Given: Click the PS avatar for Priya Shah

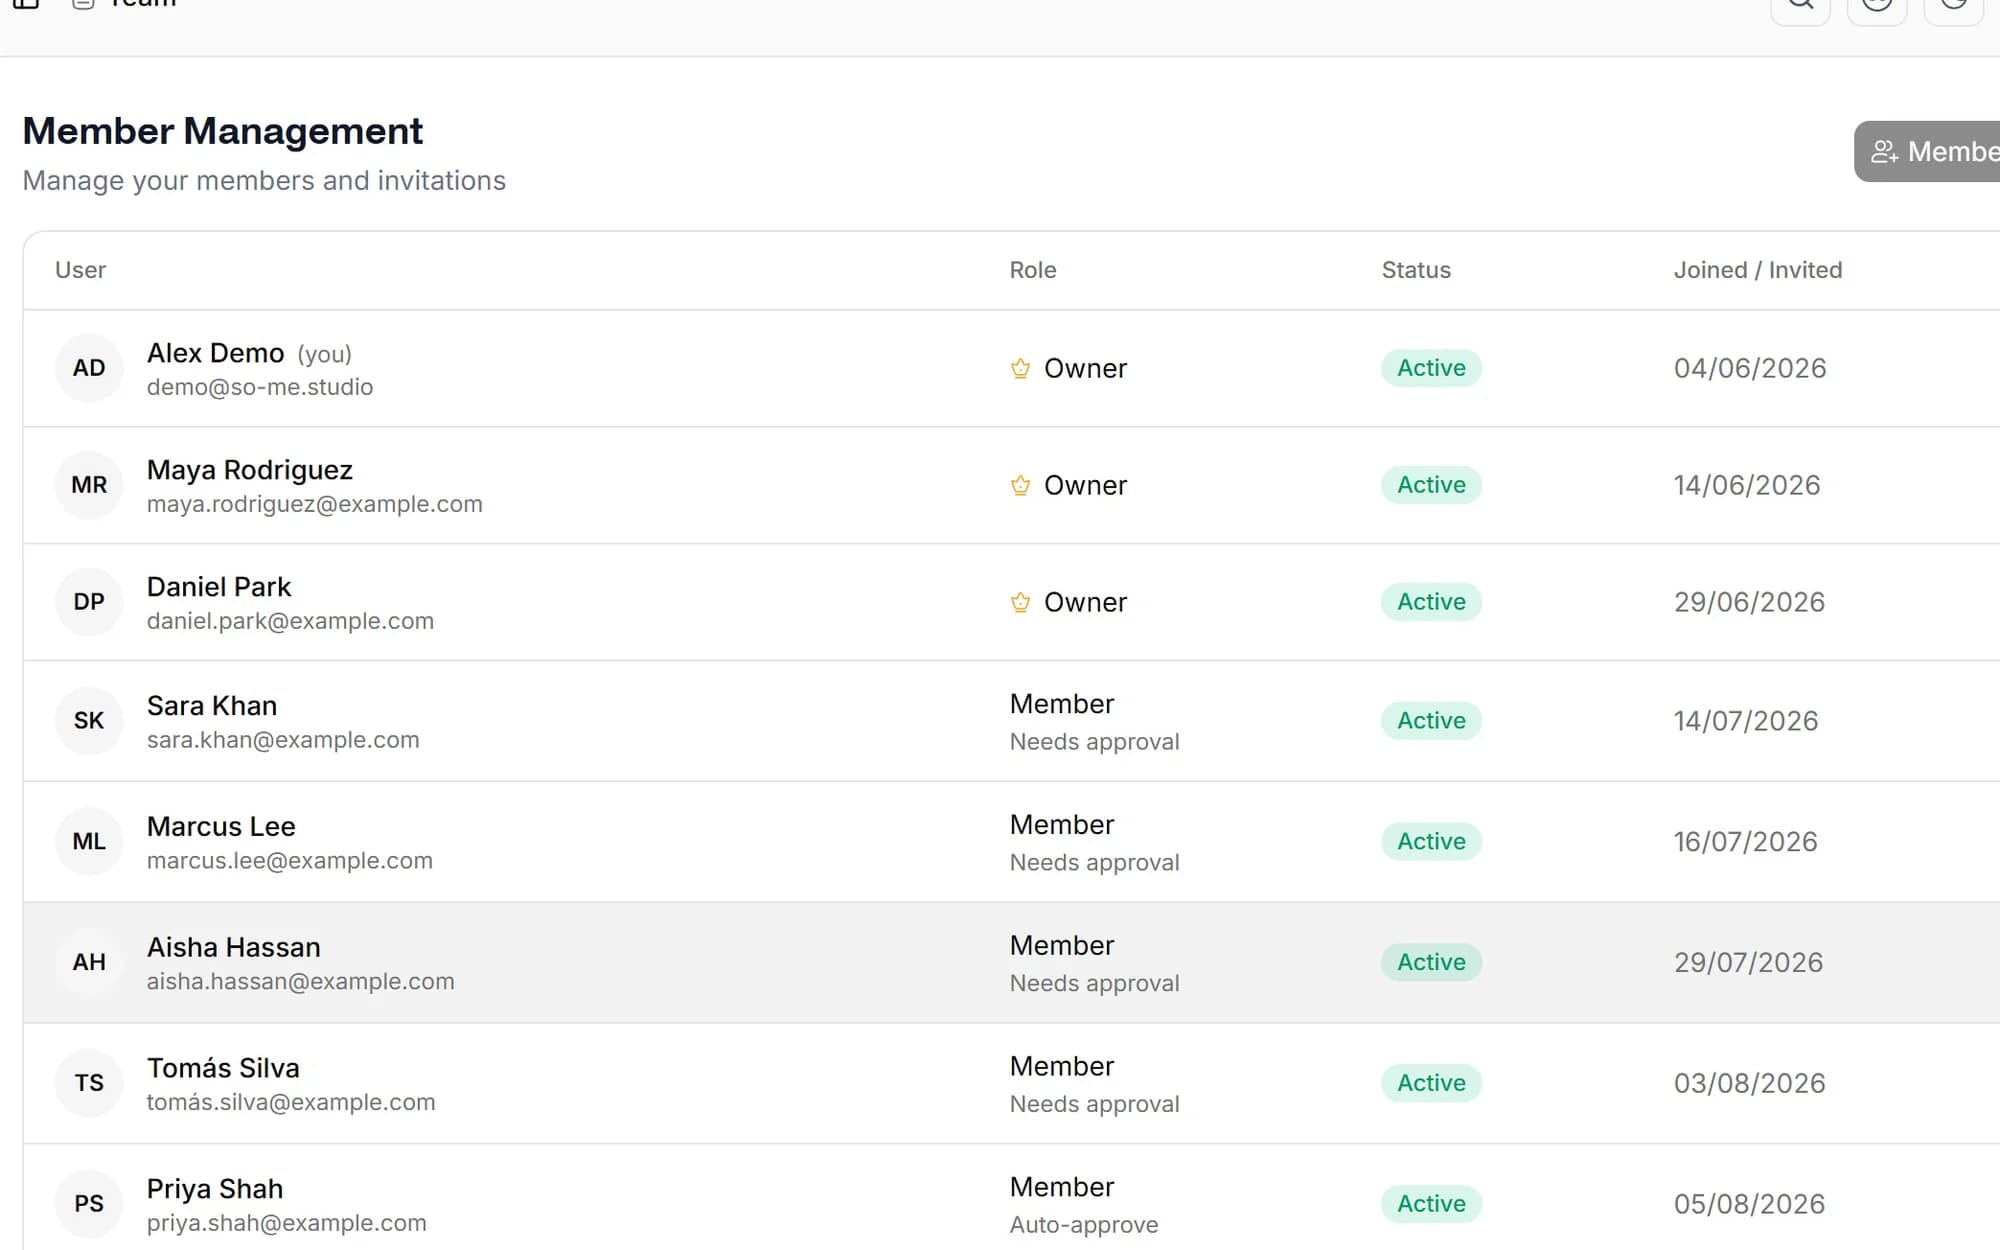Looking at the screenshot, I should tap(89, 1204).
